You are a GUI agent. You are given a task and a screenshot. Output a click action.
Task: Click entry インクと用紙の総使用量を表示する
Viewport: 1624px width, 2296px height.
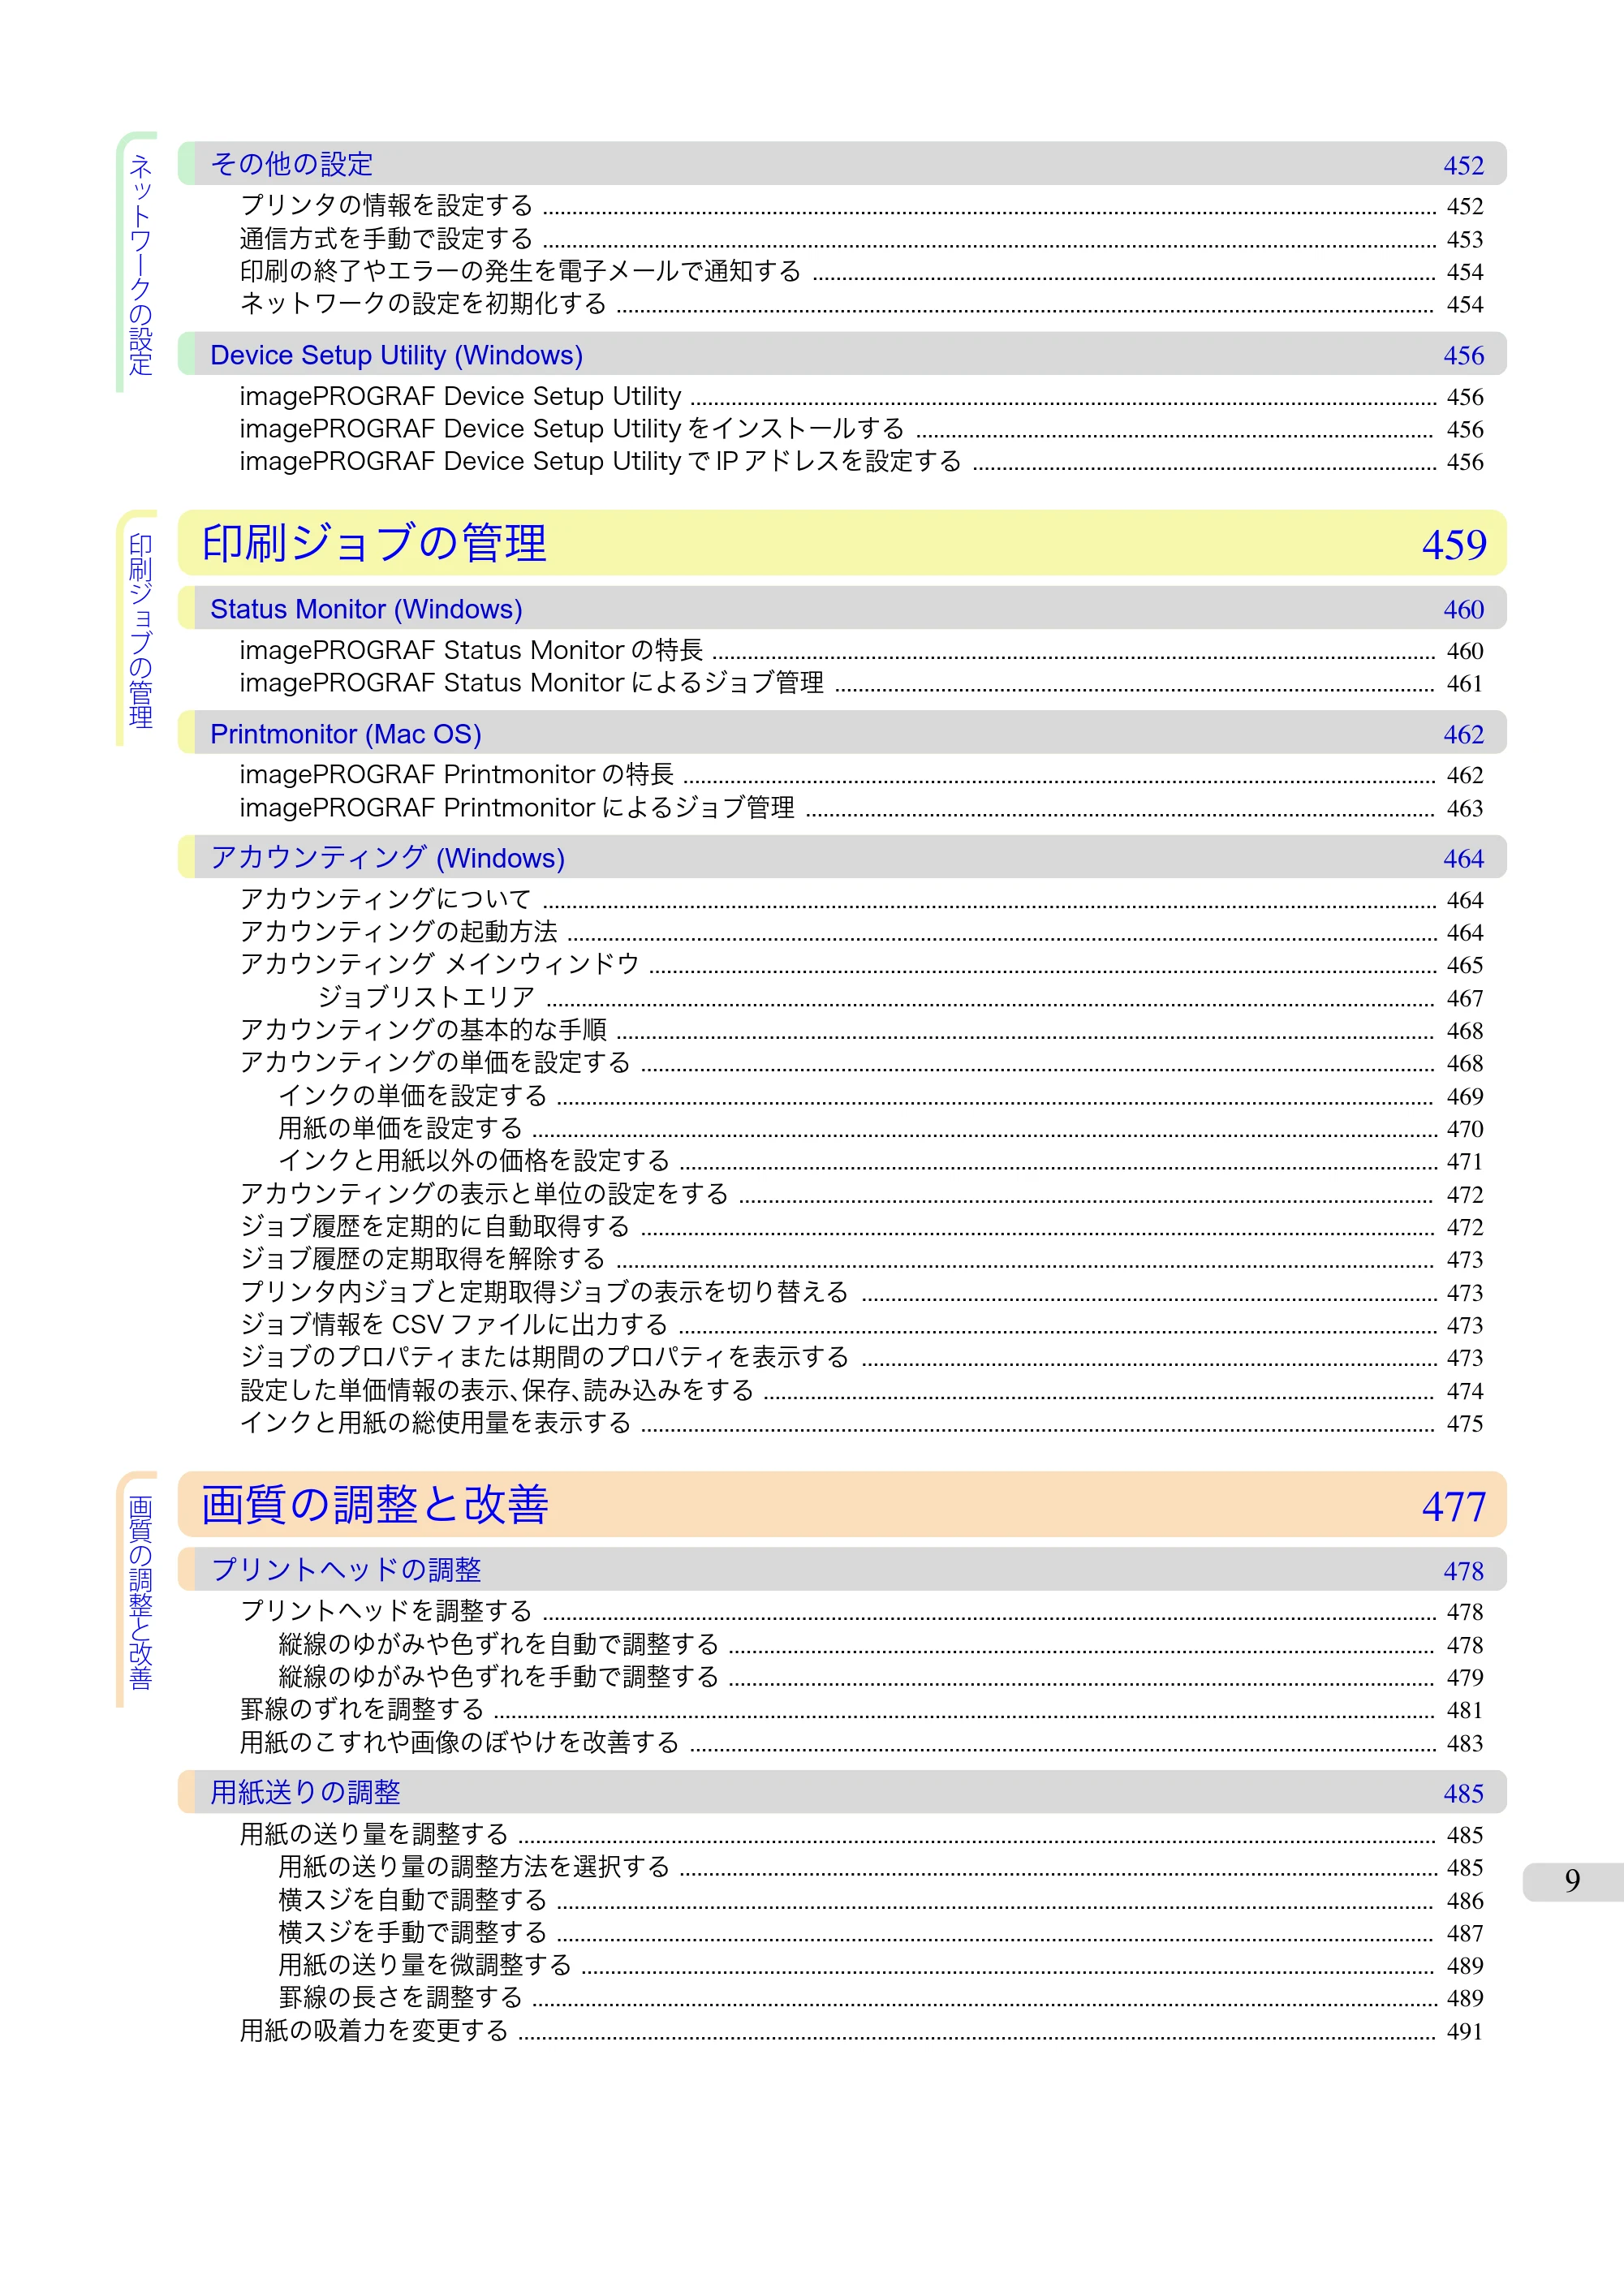coord(861,1423)
